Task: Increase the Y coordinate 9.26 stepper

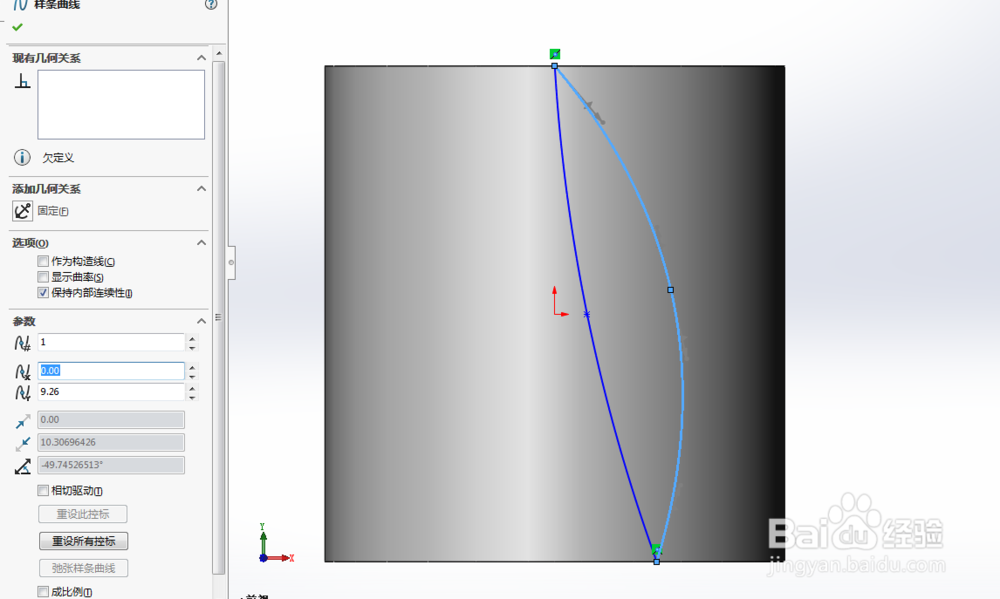Action: point(192,387)
